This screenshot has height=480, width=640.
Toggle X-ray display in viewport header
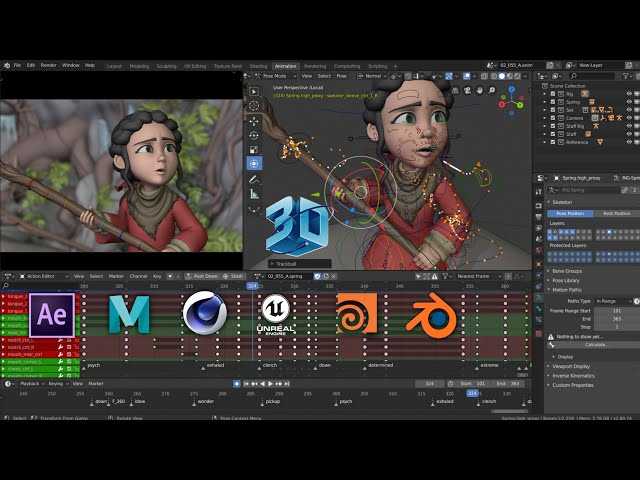[484, 76]
